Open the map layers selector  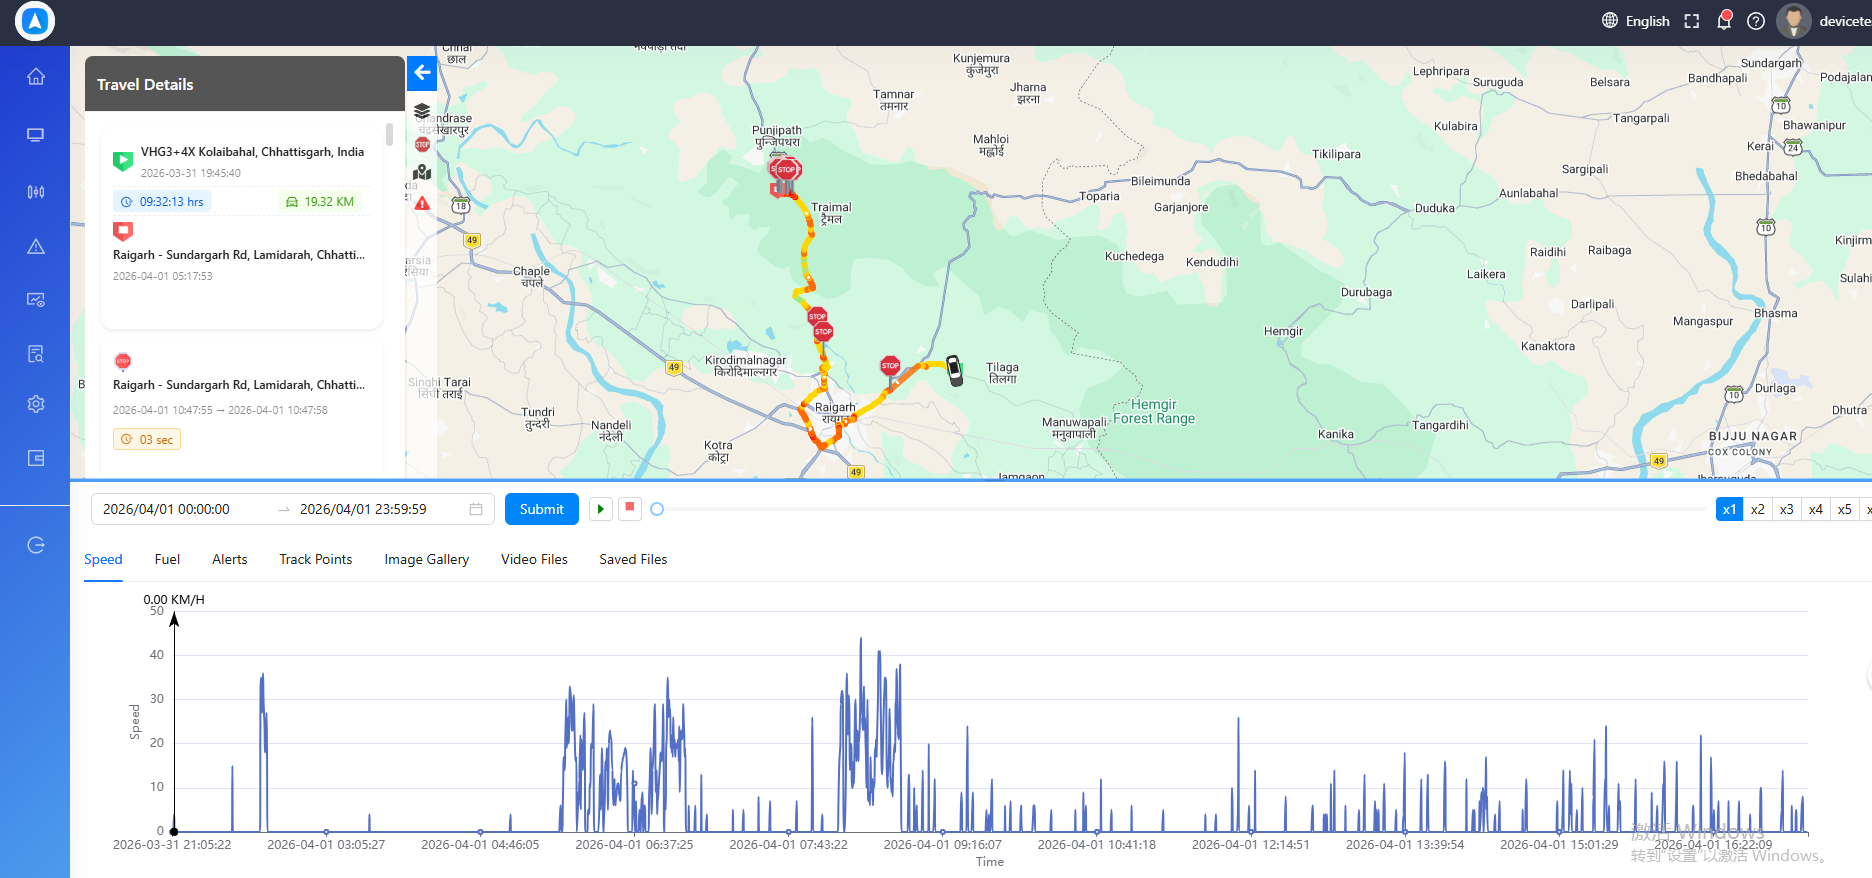click(422, 111)
